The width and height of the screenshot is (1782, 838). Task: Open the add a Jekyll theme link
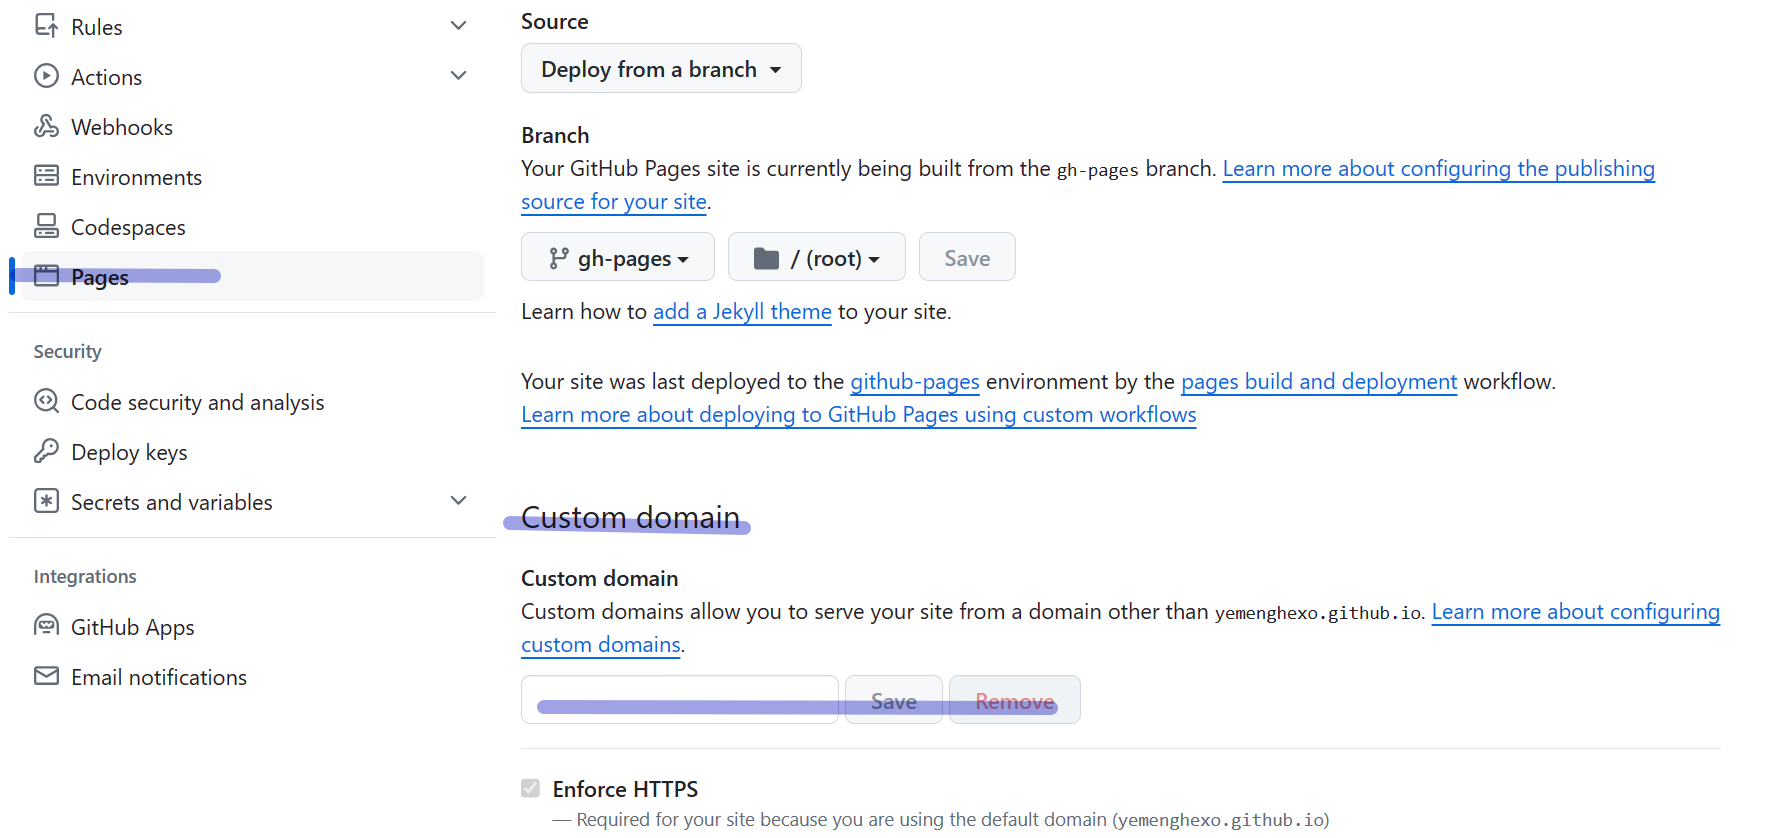742,312
